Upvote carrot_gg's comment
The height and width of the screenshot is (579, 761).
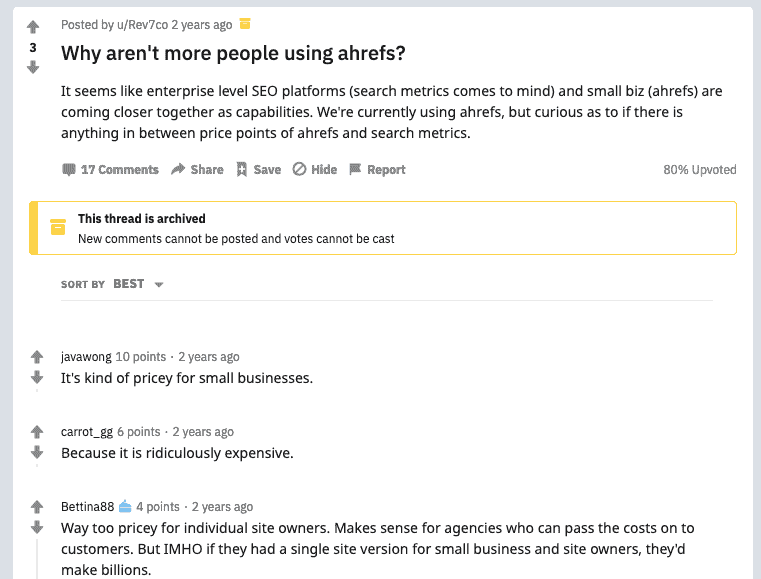pos(37,431)
